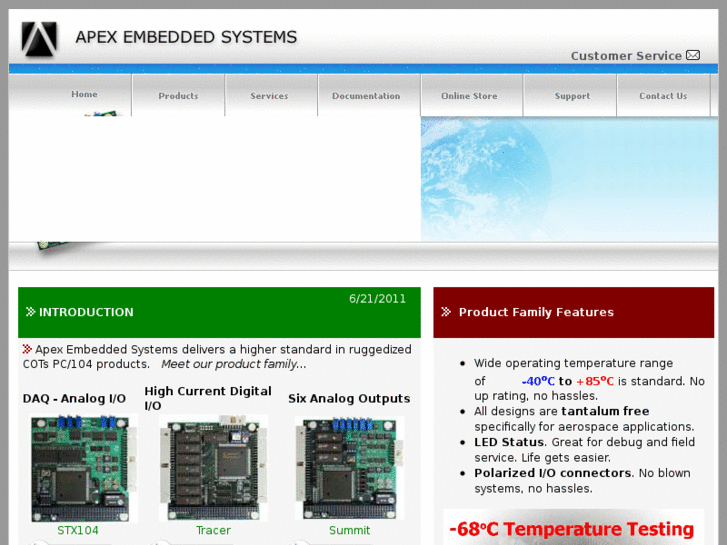
Task: Open the Support menu
Action: pyautogui.click(x=572, y=96)
